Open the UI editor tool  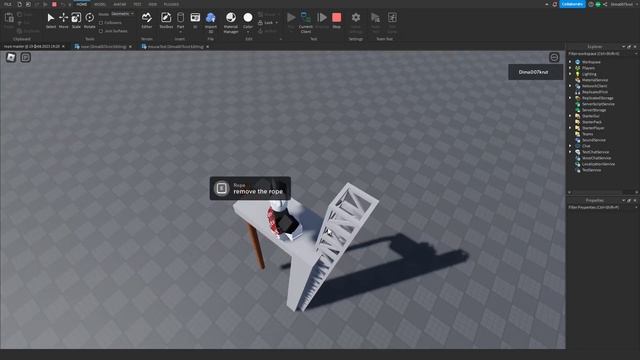(x=195, y=20)
